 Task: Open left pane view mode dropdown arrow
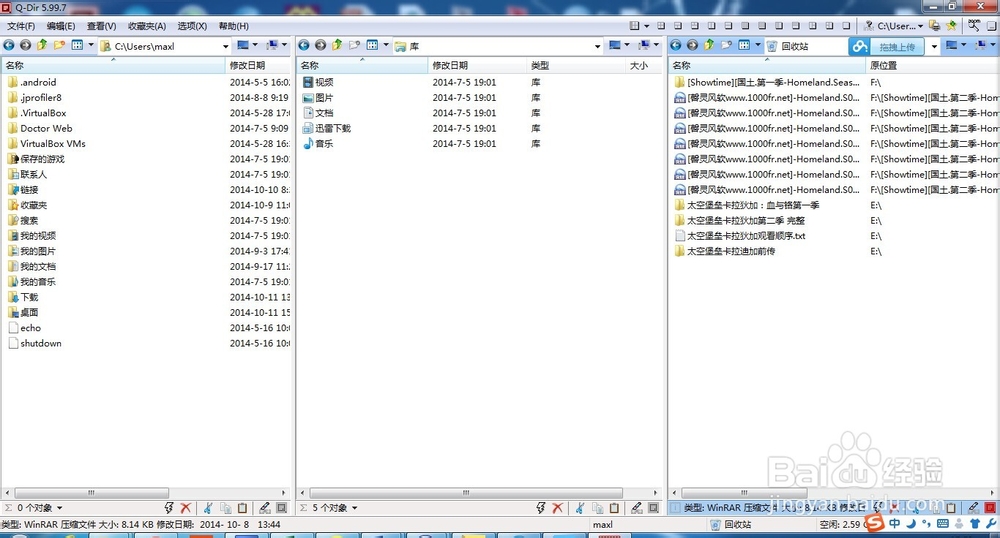pos(91,45)
